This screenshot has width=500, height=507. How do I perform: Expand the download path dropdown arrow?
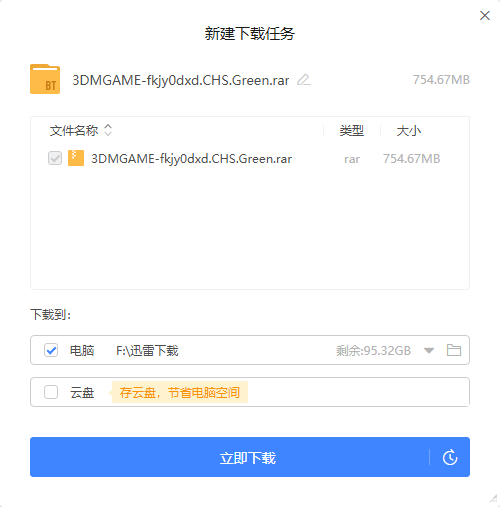429,350
